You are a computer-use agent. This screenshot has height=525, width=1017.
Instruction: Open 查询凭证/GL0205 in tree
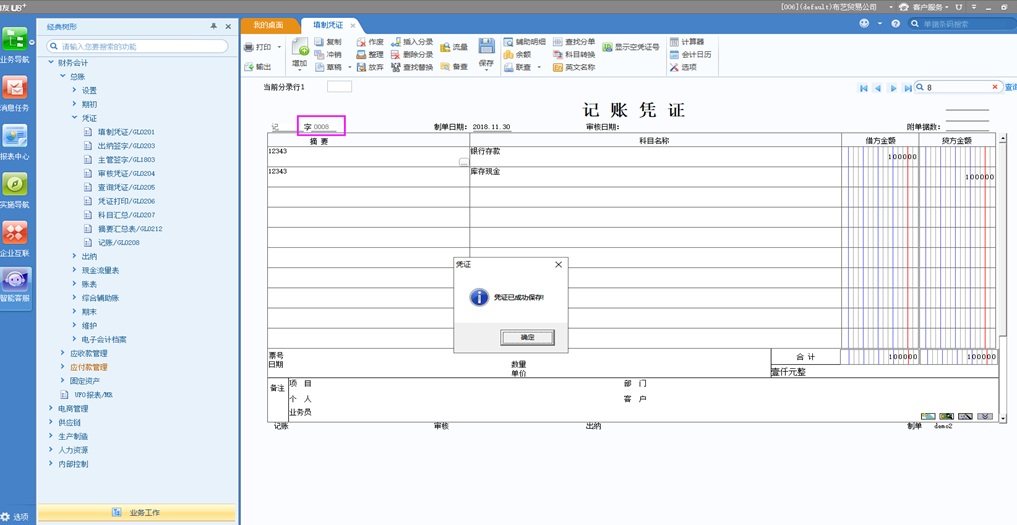point(126,187)
